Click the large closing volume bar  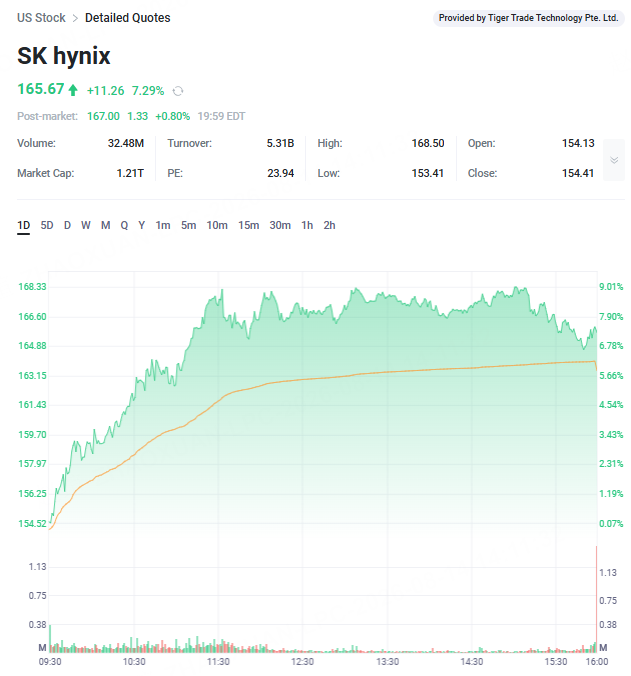coord(597,599)
